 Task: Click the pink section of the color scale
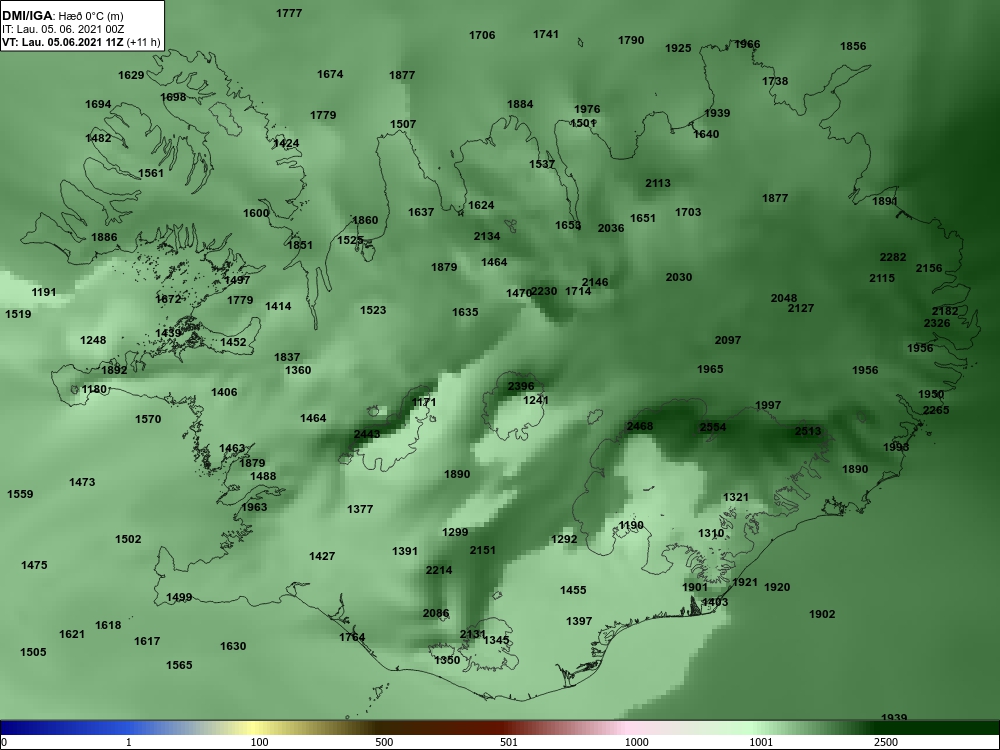pos(631,728)
